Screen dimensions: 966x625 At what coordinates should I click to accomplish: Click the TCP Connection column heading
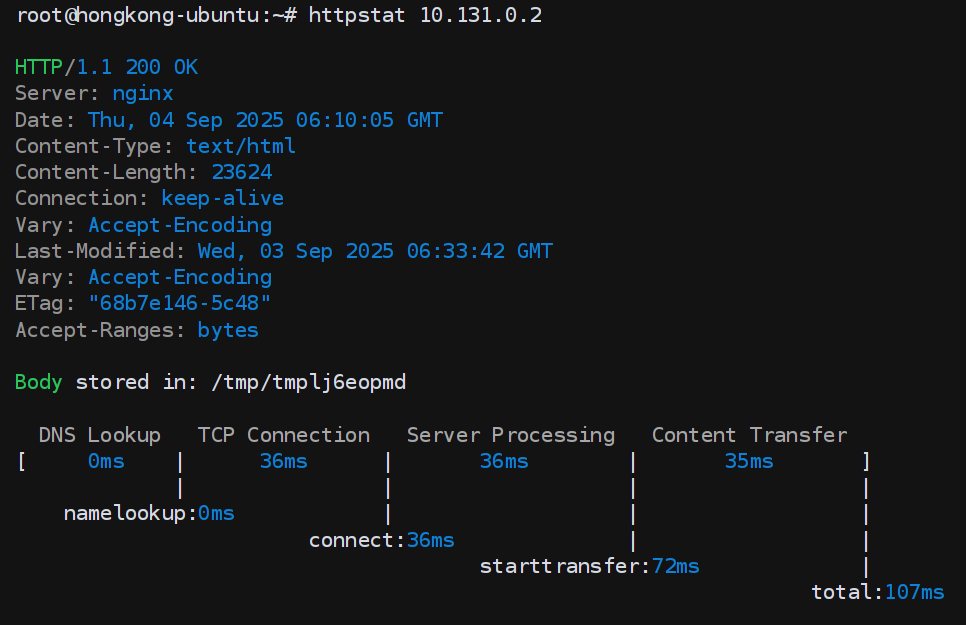284,435
